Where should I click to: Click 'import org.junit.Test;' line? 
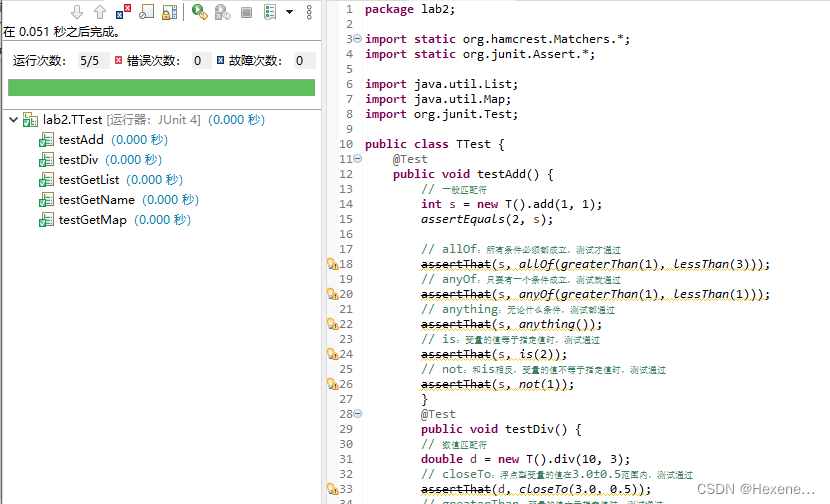tap(441, 114)
